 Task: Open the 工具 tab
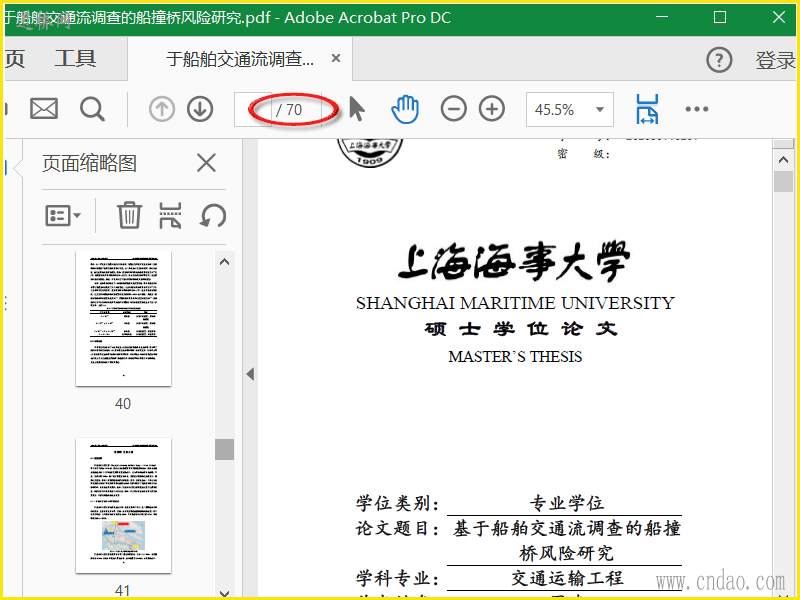point(75,59)
